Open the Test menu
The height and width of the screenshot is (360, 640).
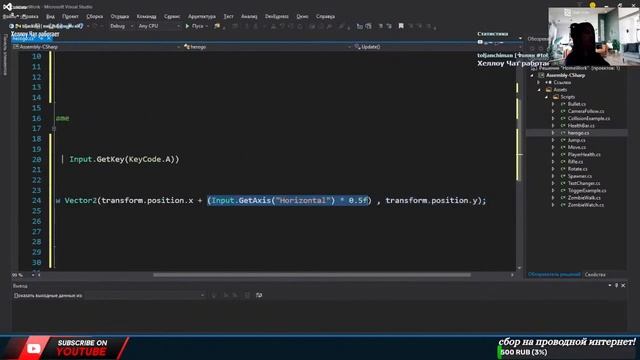229,16
